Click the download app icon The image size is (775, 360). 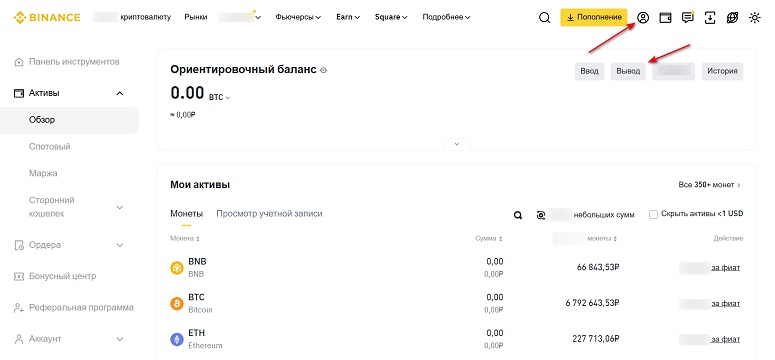click(x=710, y=18)
